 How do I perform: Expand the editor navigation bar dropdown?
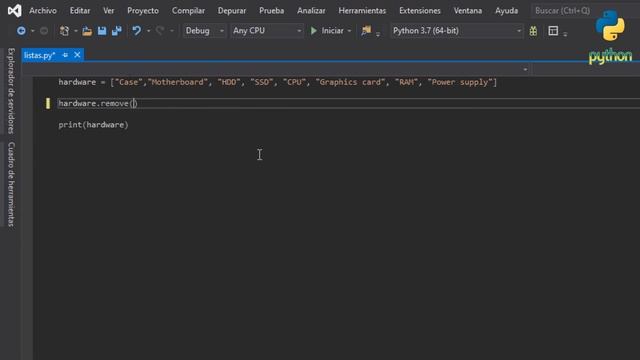pyautogui.click(x=525, y=69)
